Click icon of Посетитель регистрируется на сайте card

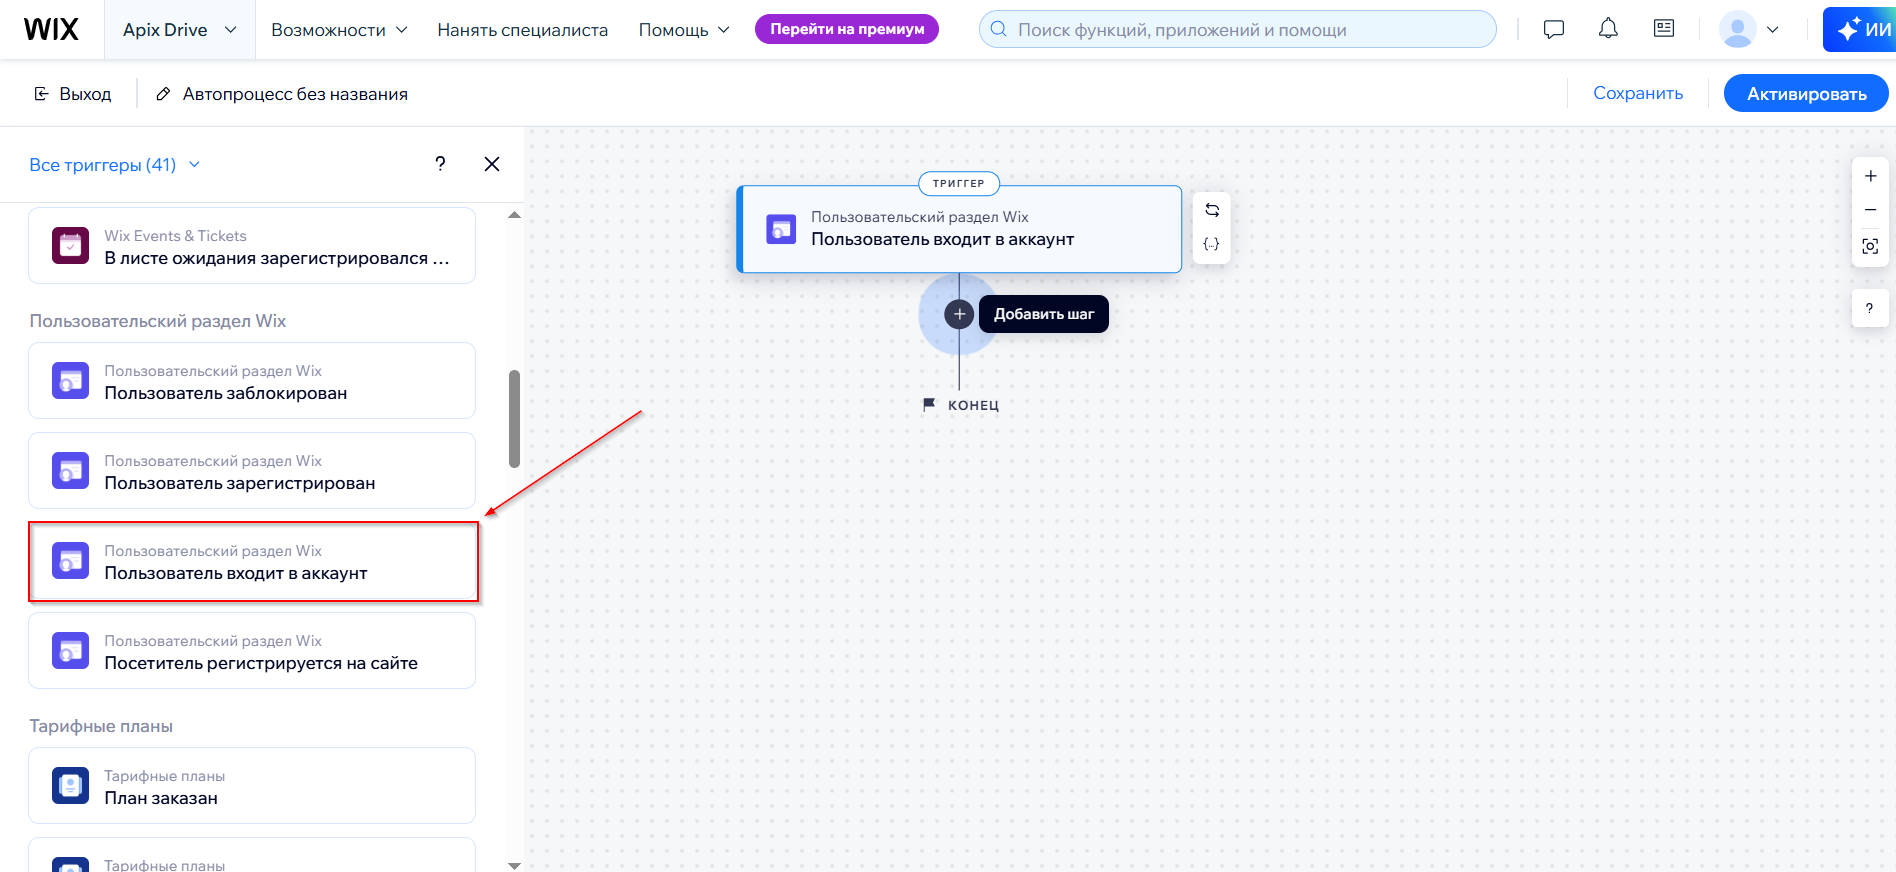tap(70, 650)
